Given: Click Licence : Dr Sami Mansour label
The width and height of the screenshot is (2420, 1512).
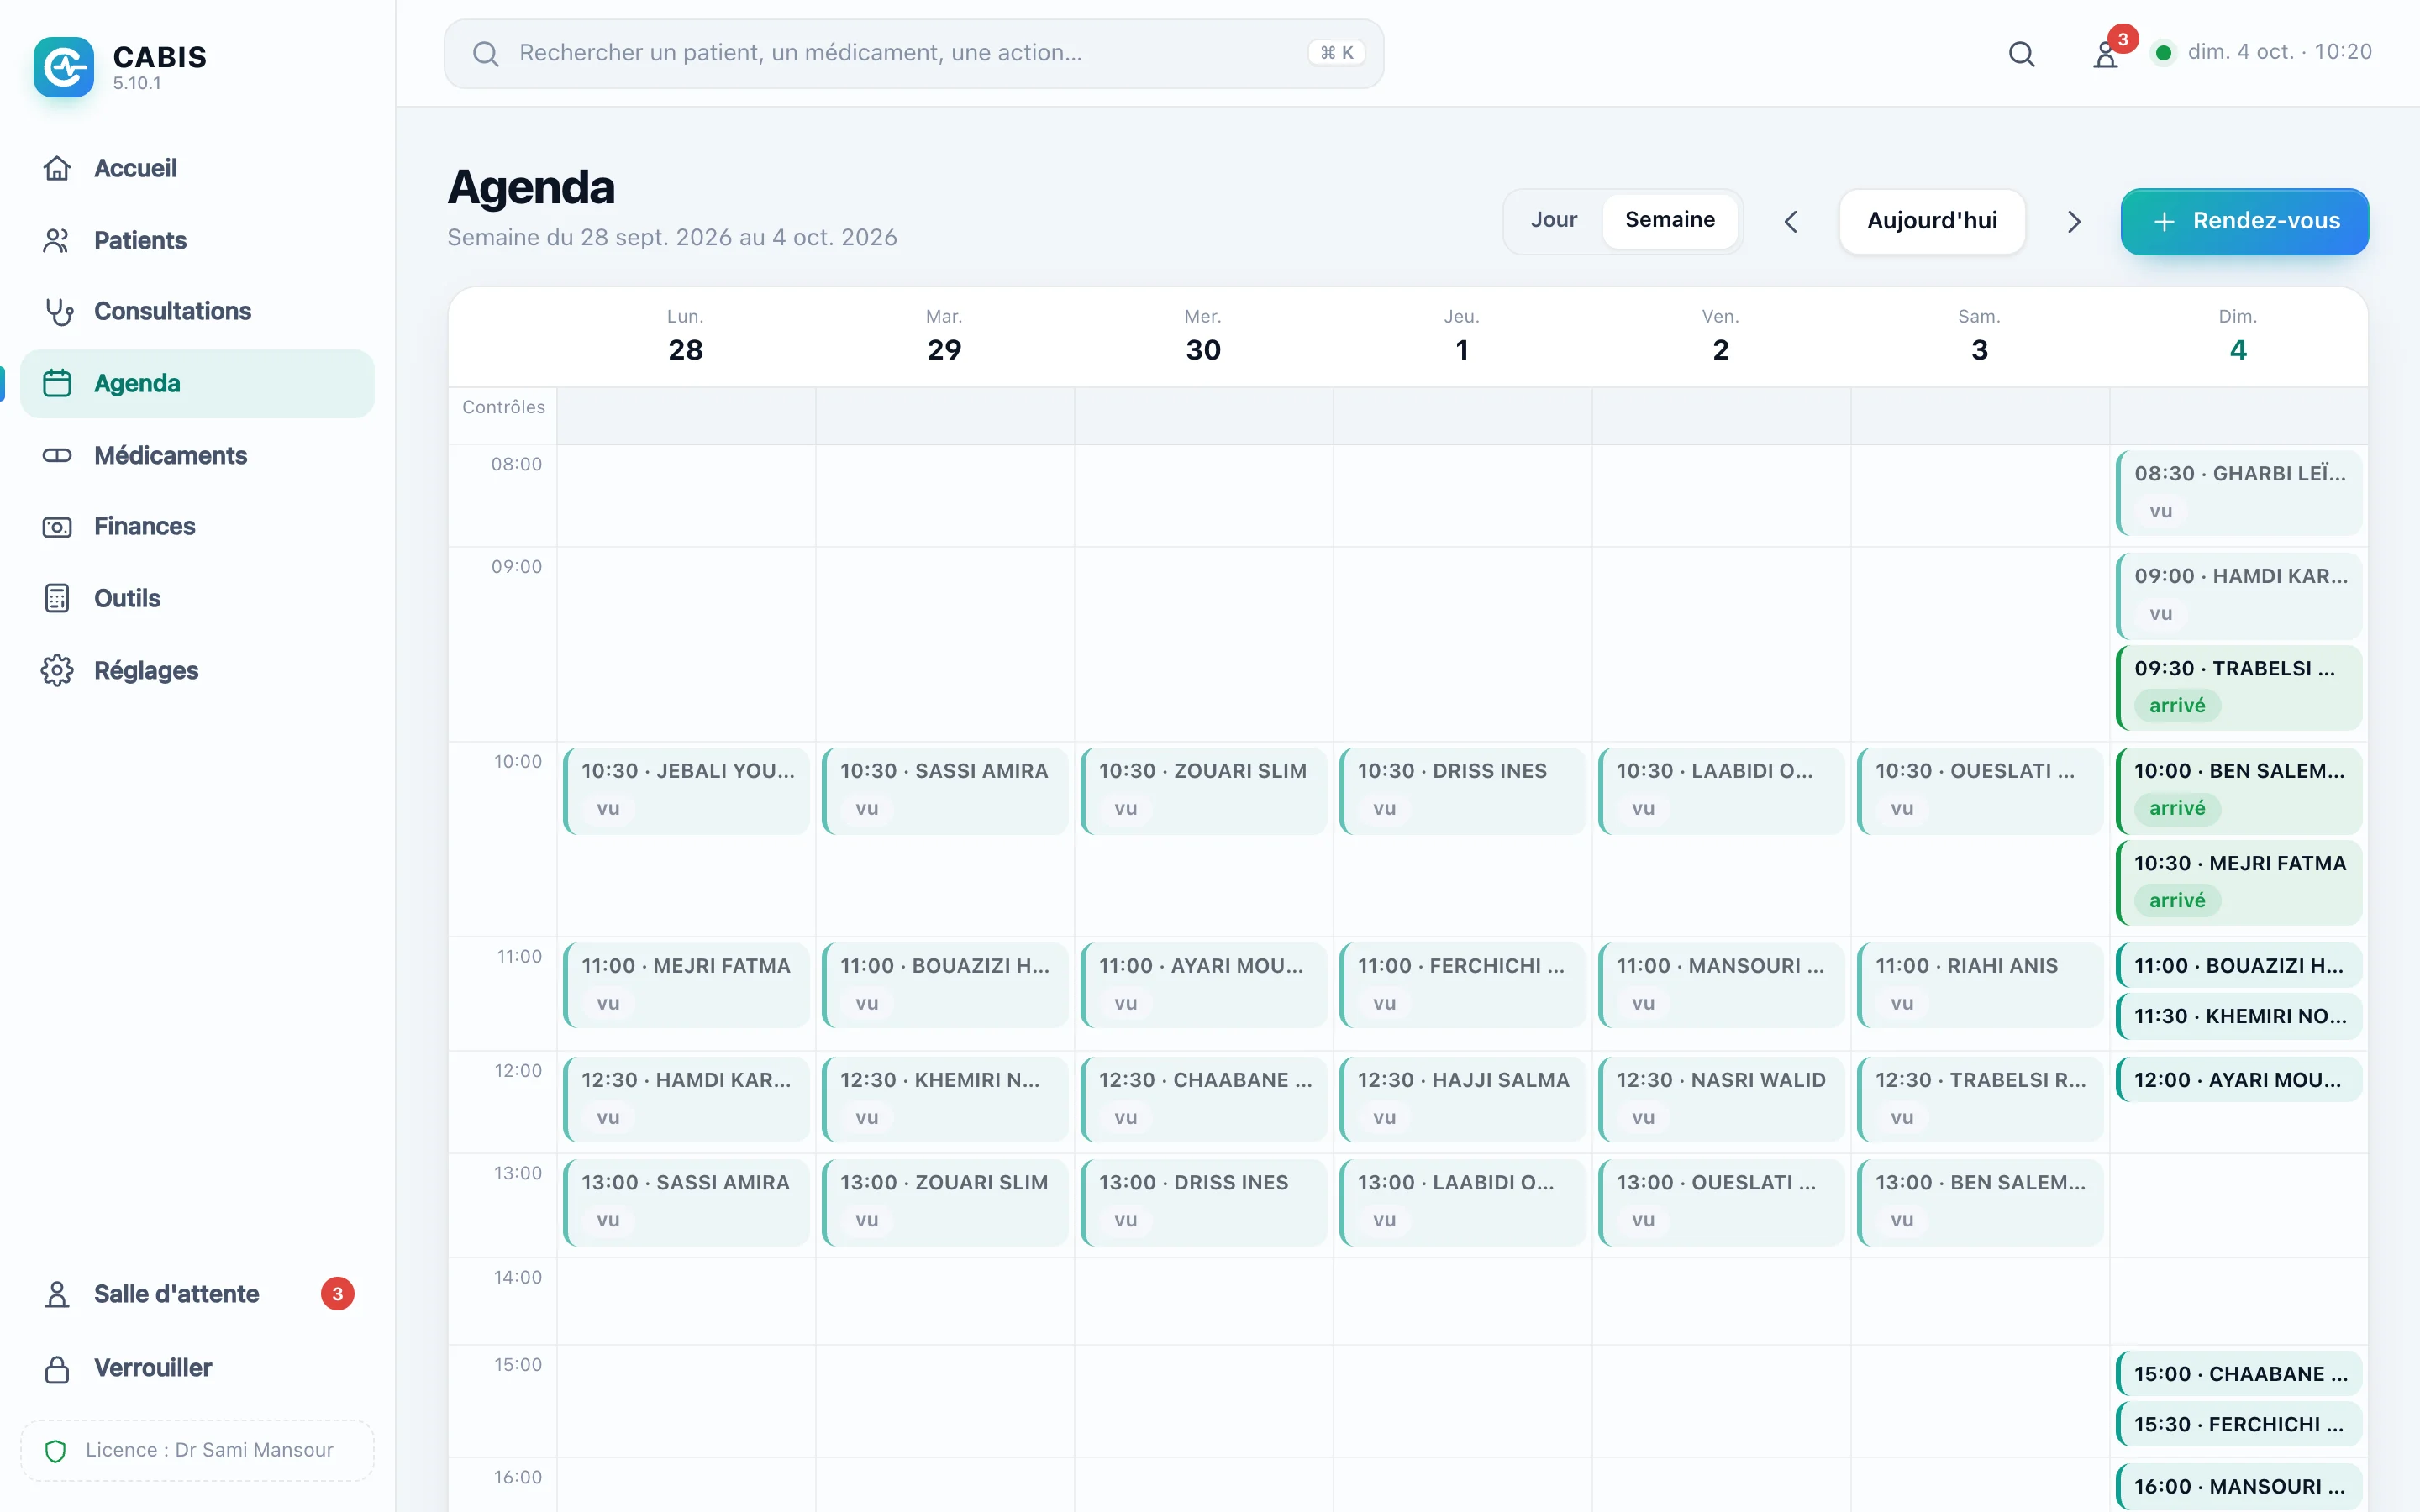Looking at the screenshot, I should (x=209, y=1450).
